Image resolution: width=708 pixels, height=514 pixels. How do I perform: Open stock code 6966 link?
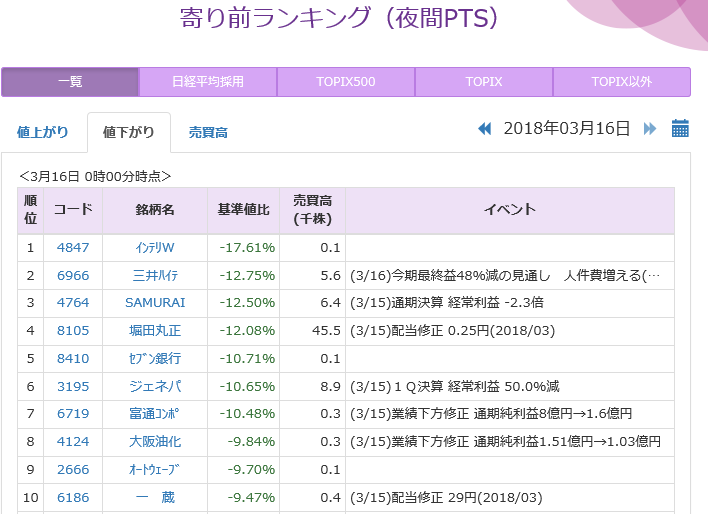coord(73,276)
